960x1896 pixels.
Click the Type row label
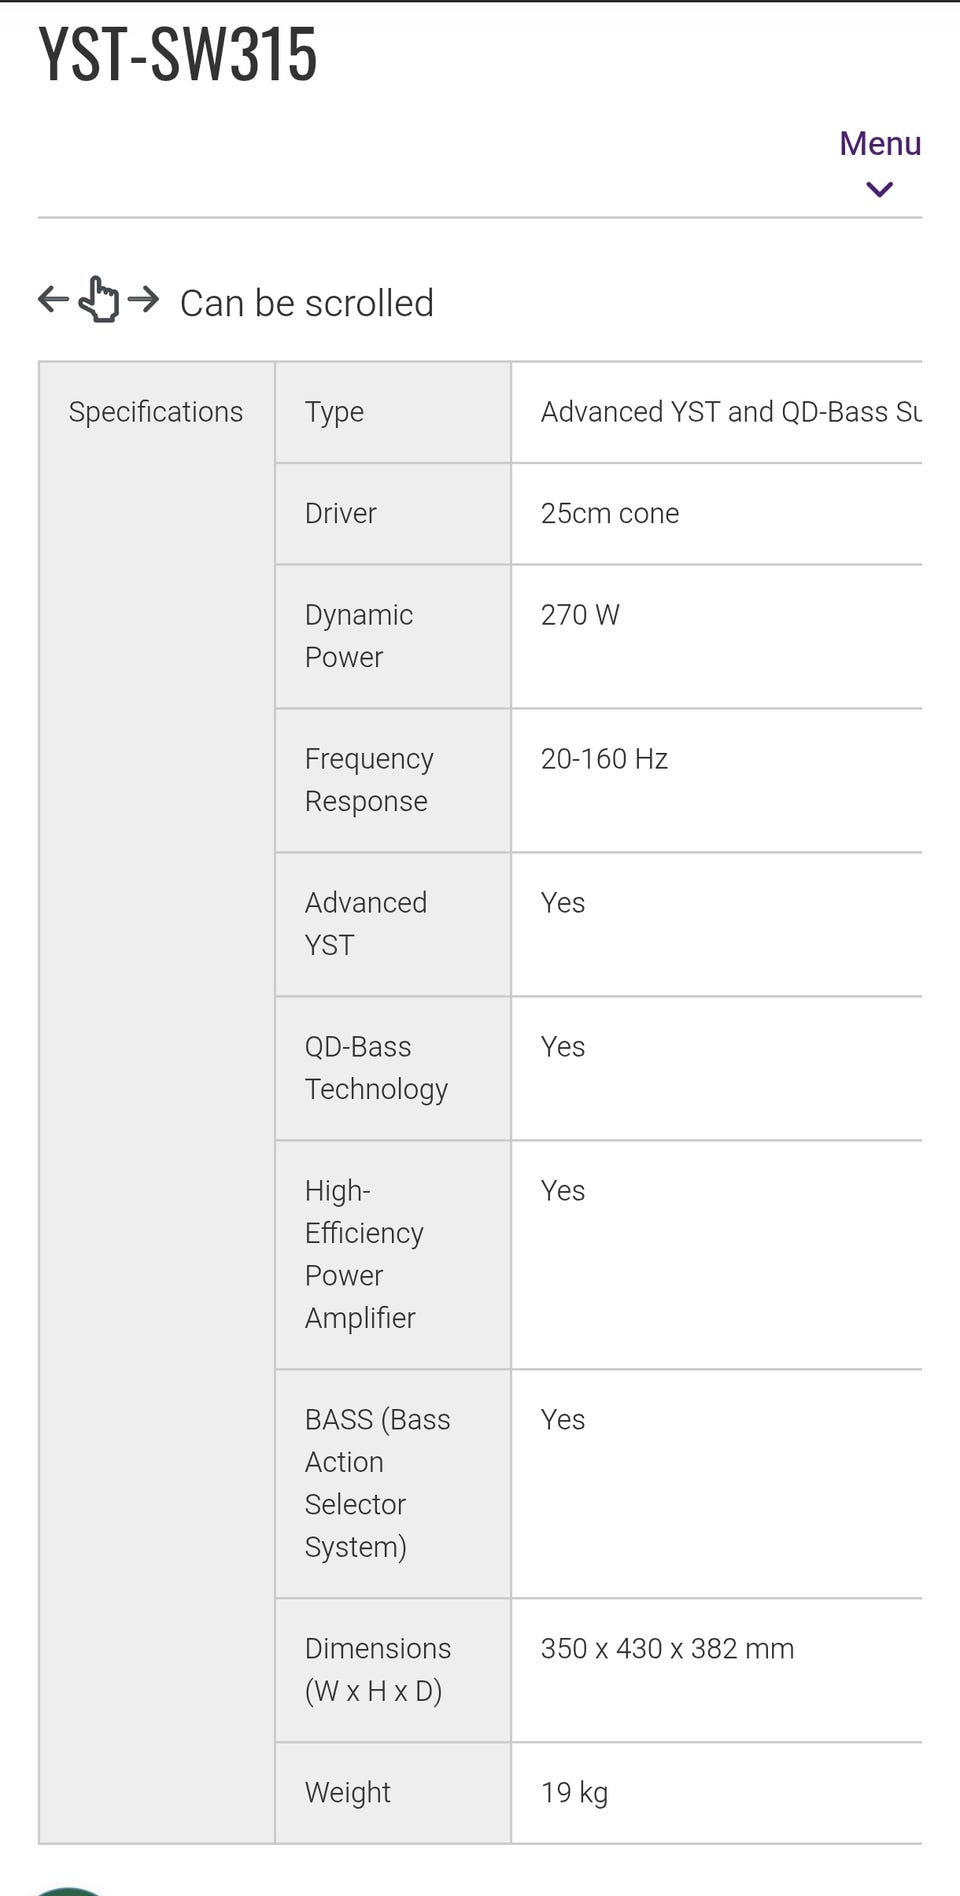[x=334, y=412]
